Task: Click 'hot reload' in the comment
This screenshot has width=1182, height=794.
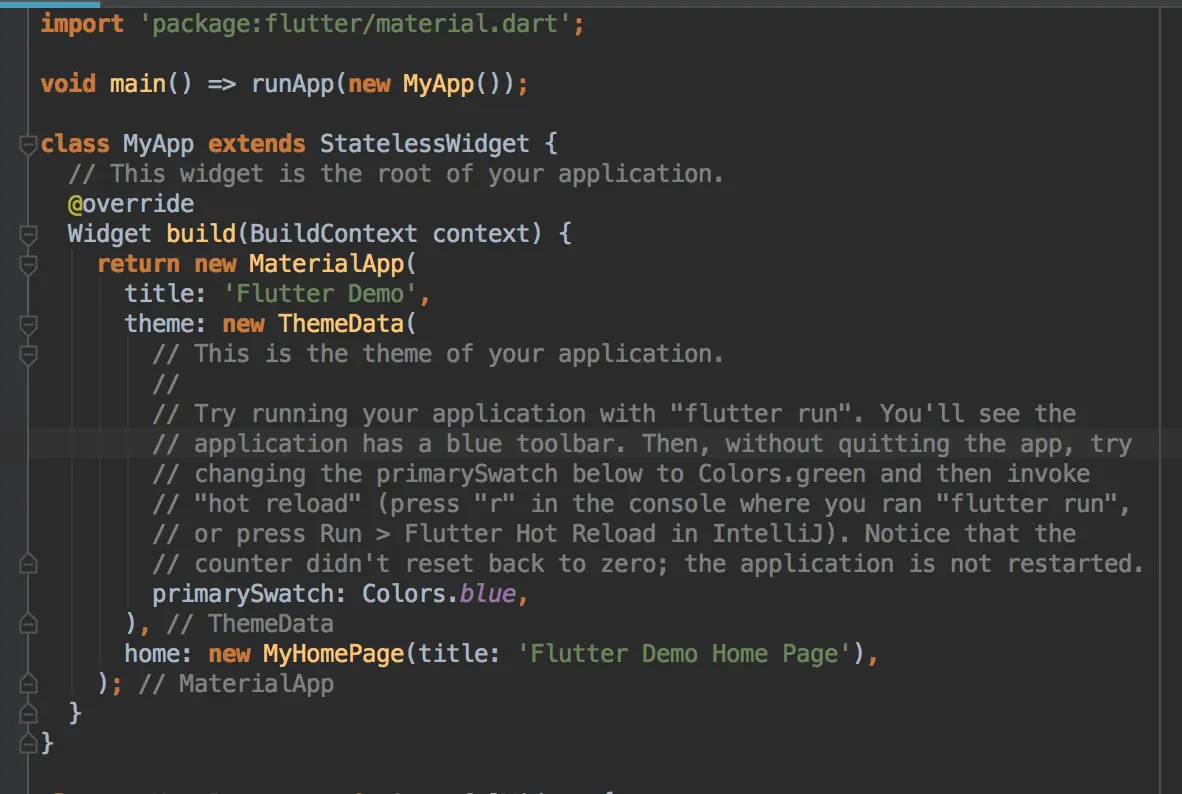Action: [x=278, y=503]
